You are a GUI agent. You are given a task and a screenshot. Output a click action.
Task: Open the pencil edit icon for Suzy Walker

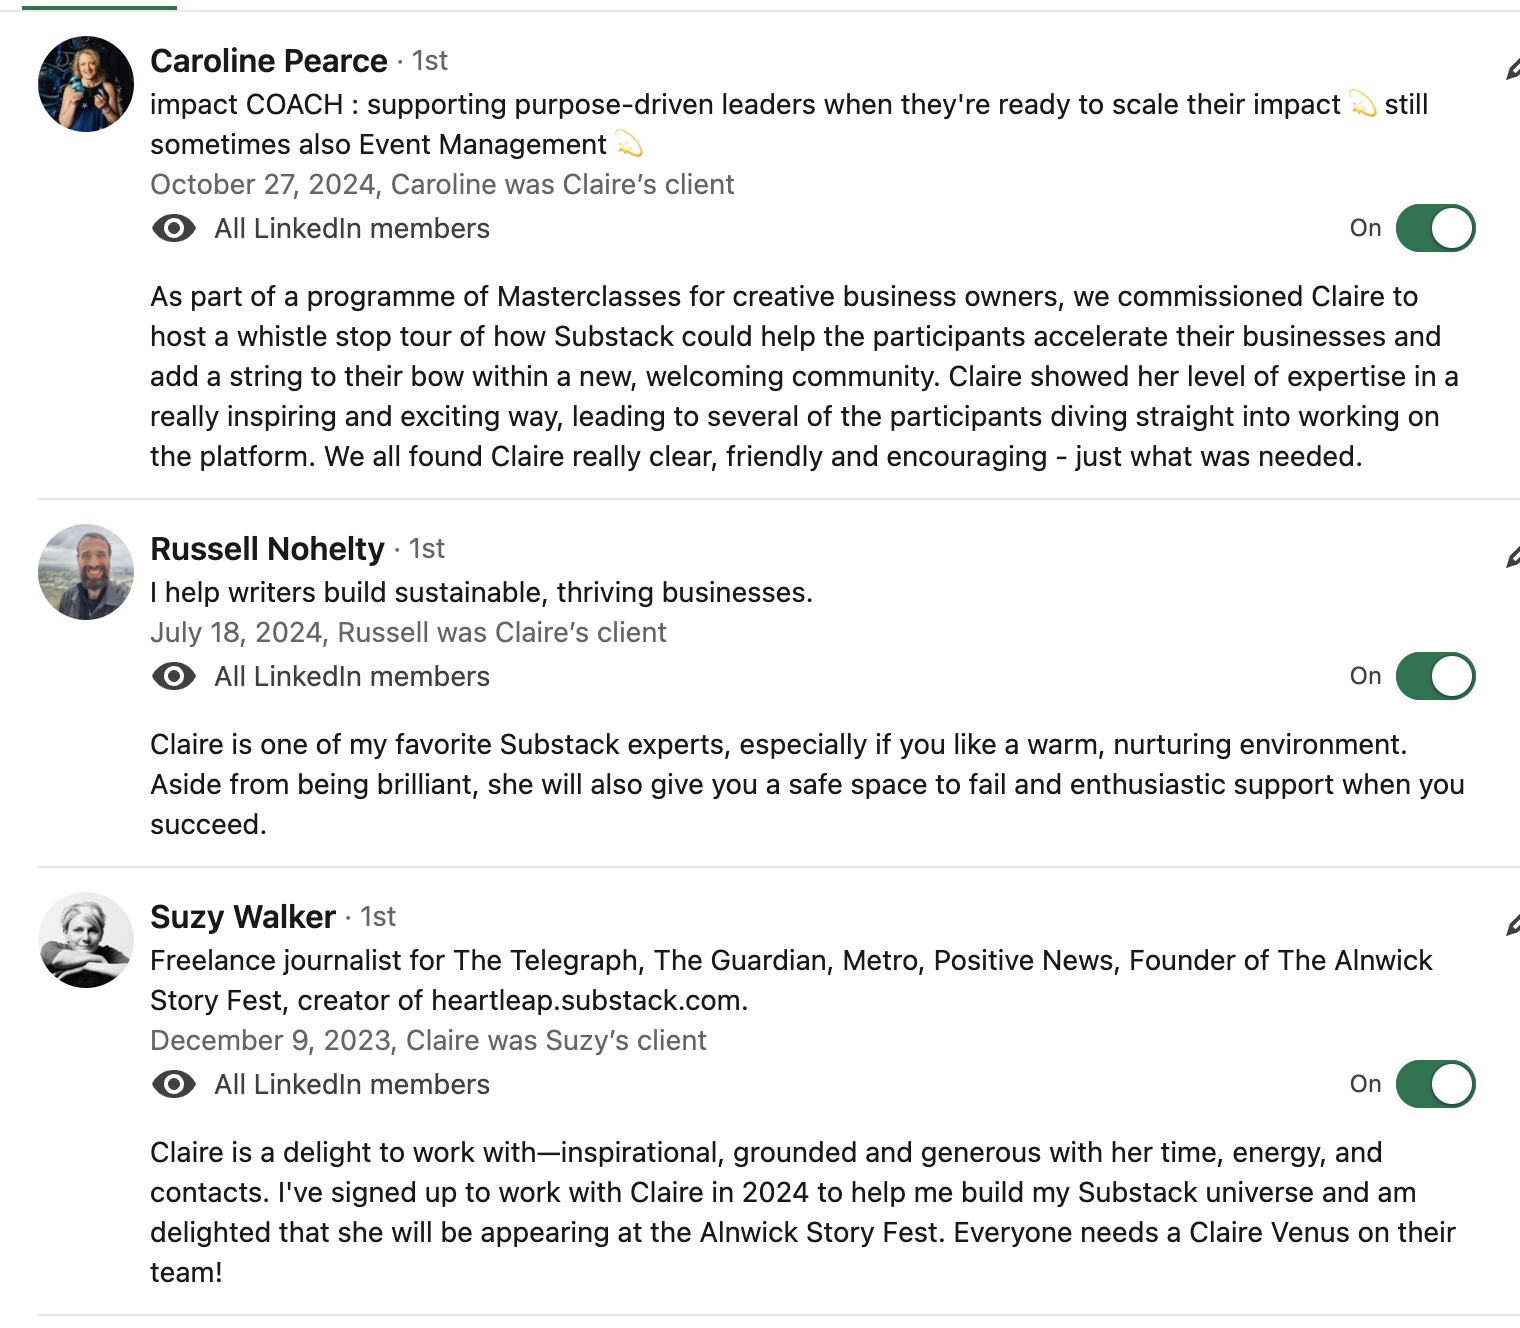point(1513,925)
